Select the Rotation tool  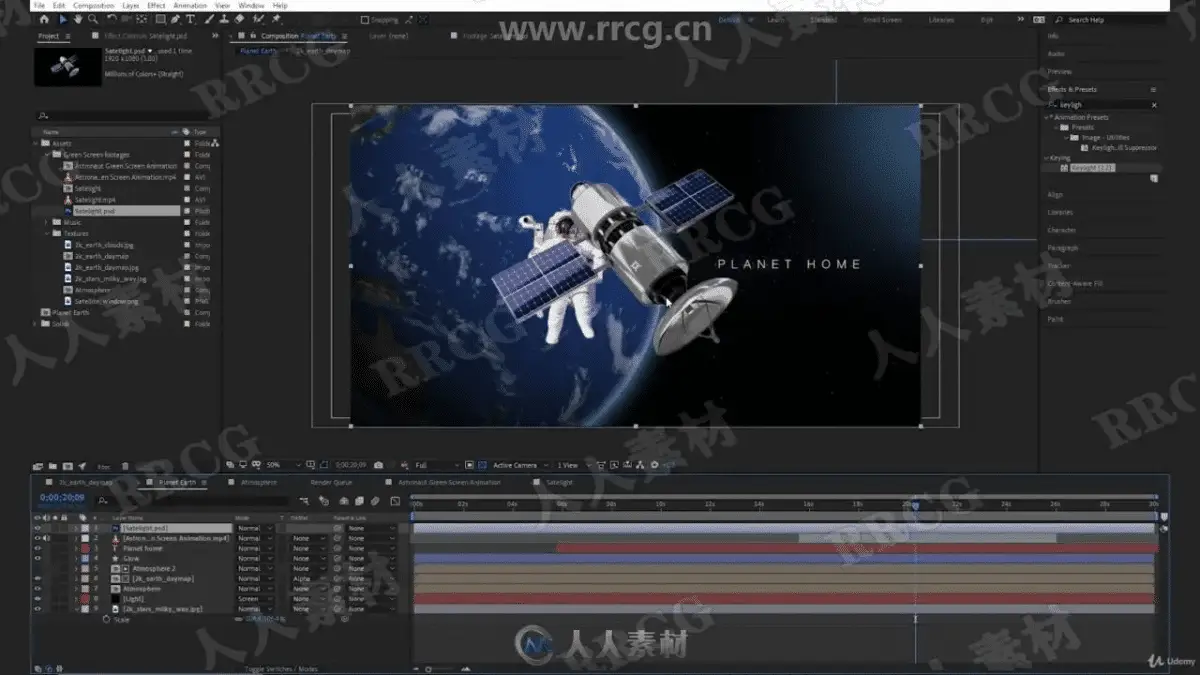point(111,18)
